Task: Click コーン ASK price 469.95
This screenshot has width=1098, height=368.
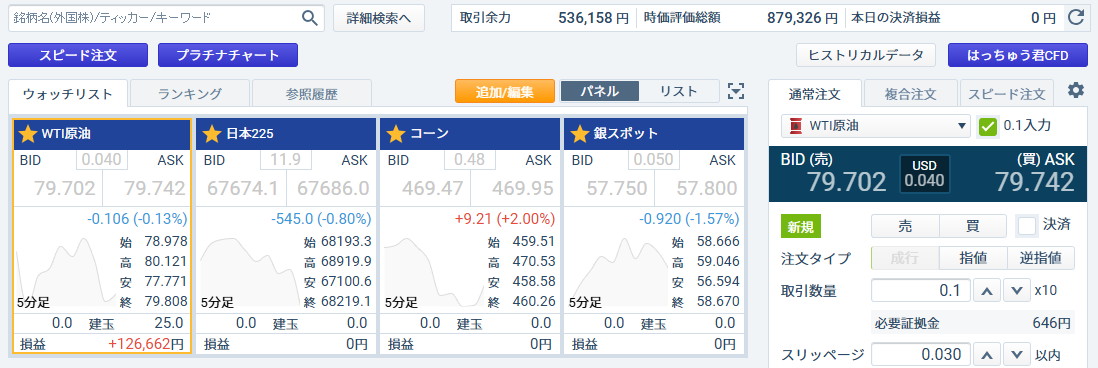Action: click(x=522, y=188)
